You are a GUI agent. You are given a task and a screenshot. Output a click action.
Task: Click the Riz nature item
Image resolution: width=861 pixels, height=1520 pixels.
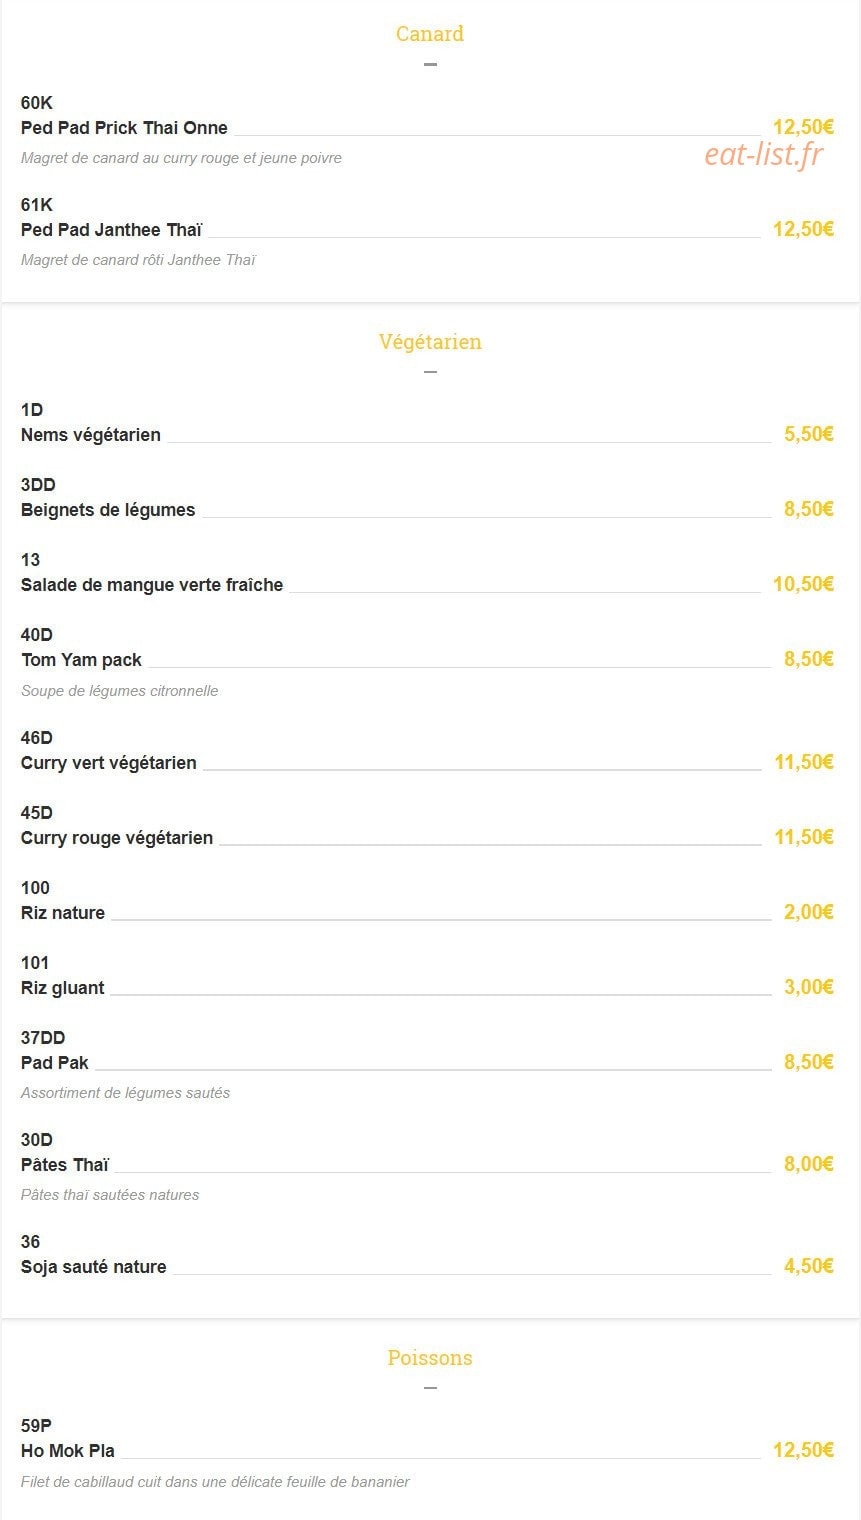pyautogui.click(x=63, y=913)
